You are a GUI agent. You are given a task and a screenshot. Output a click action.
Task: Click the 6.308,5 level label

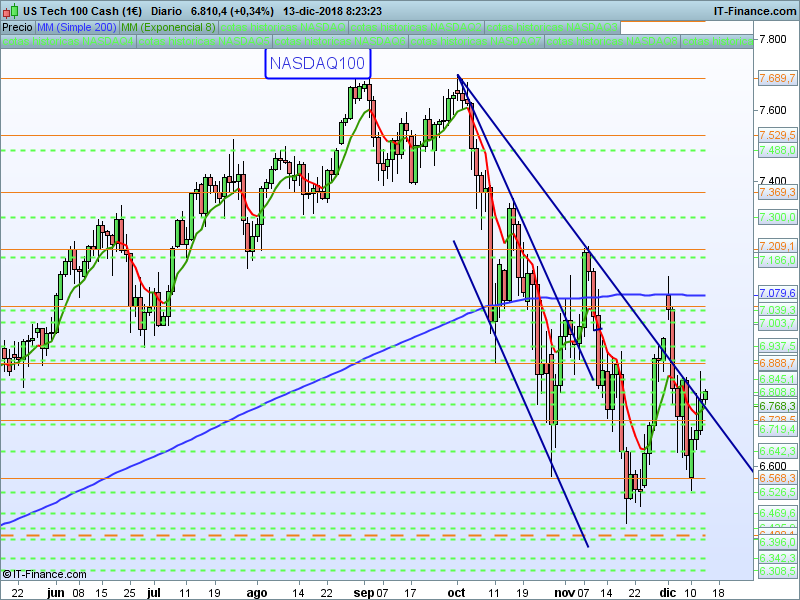(777, 571)
